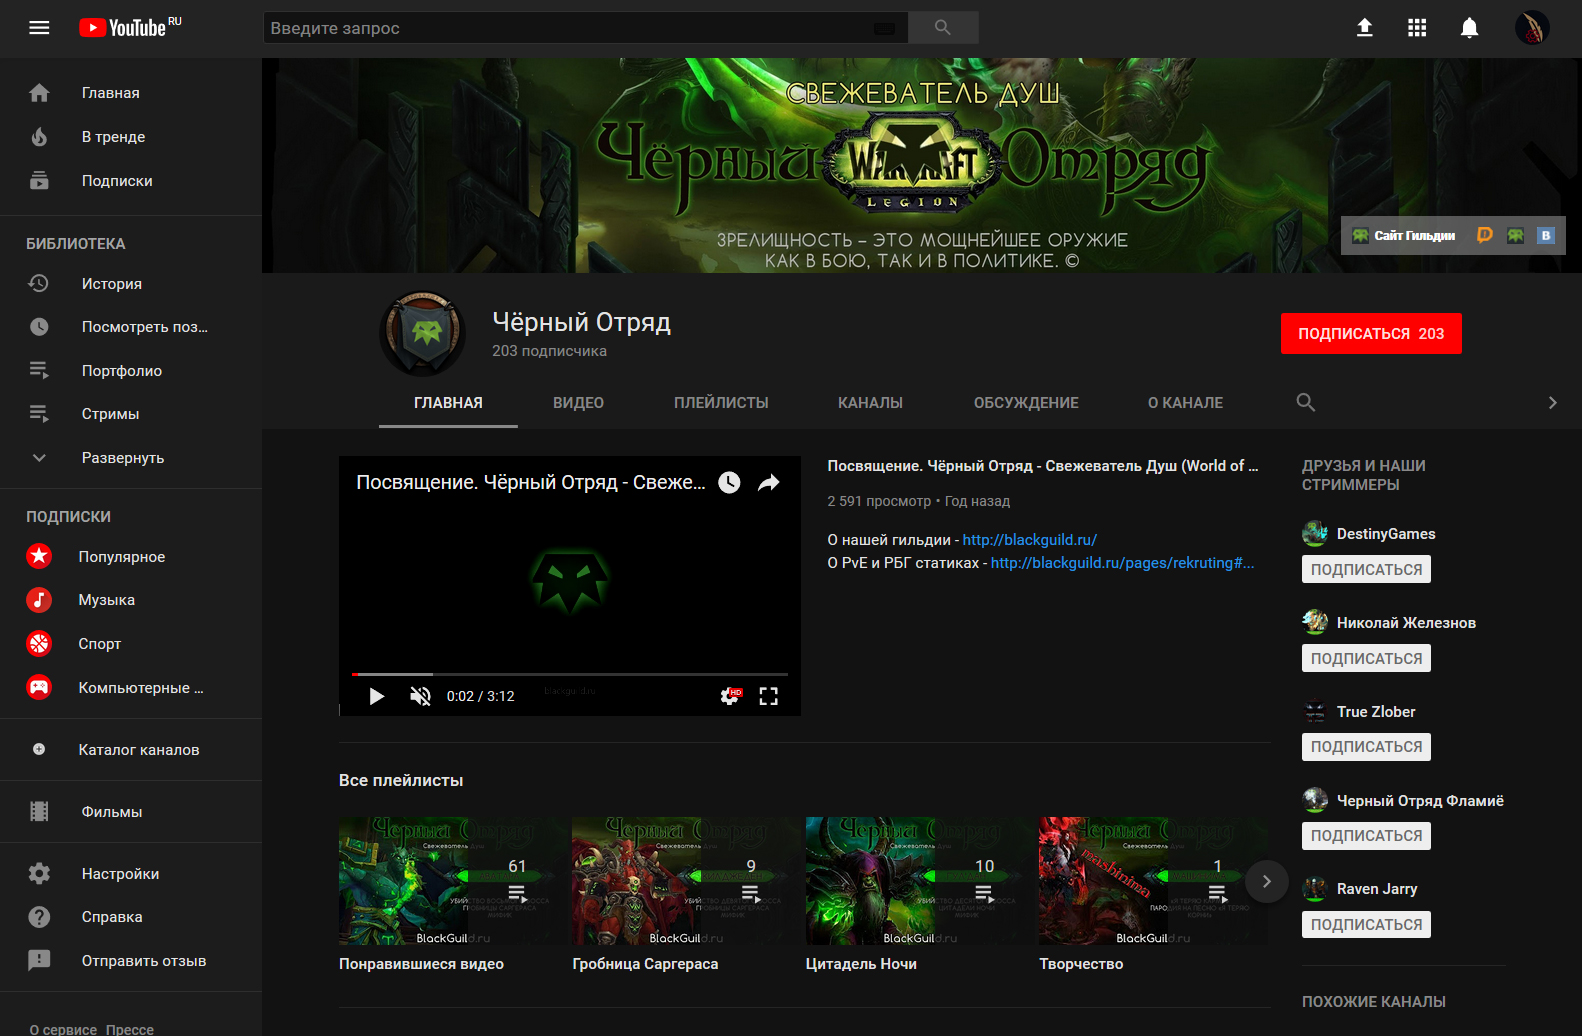1582x1036 pixels.
Task: Click the search magnifier button
Action: 942,28
